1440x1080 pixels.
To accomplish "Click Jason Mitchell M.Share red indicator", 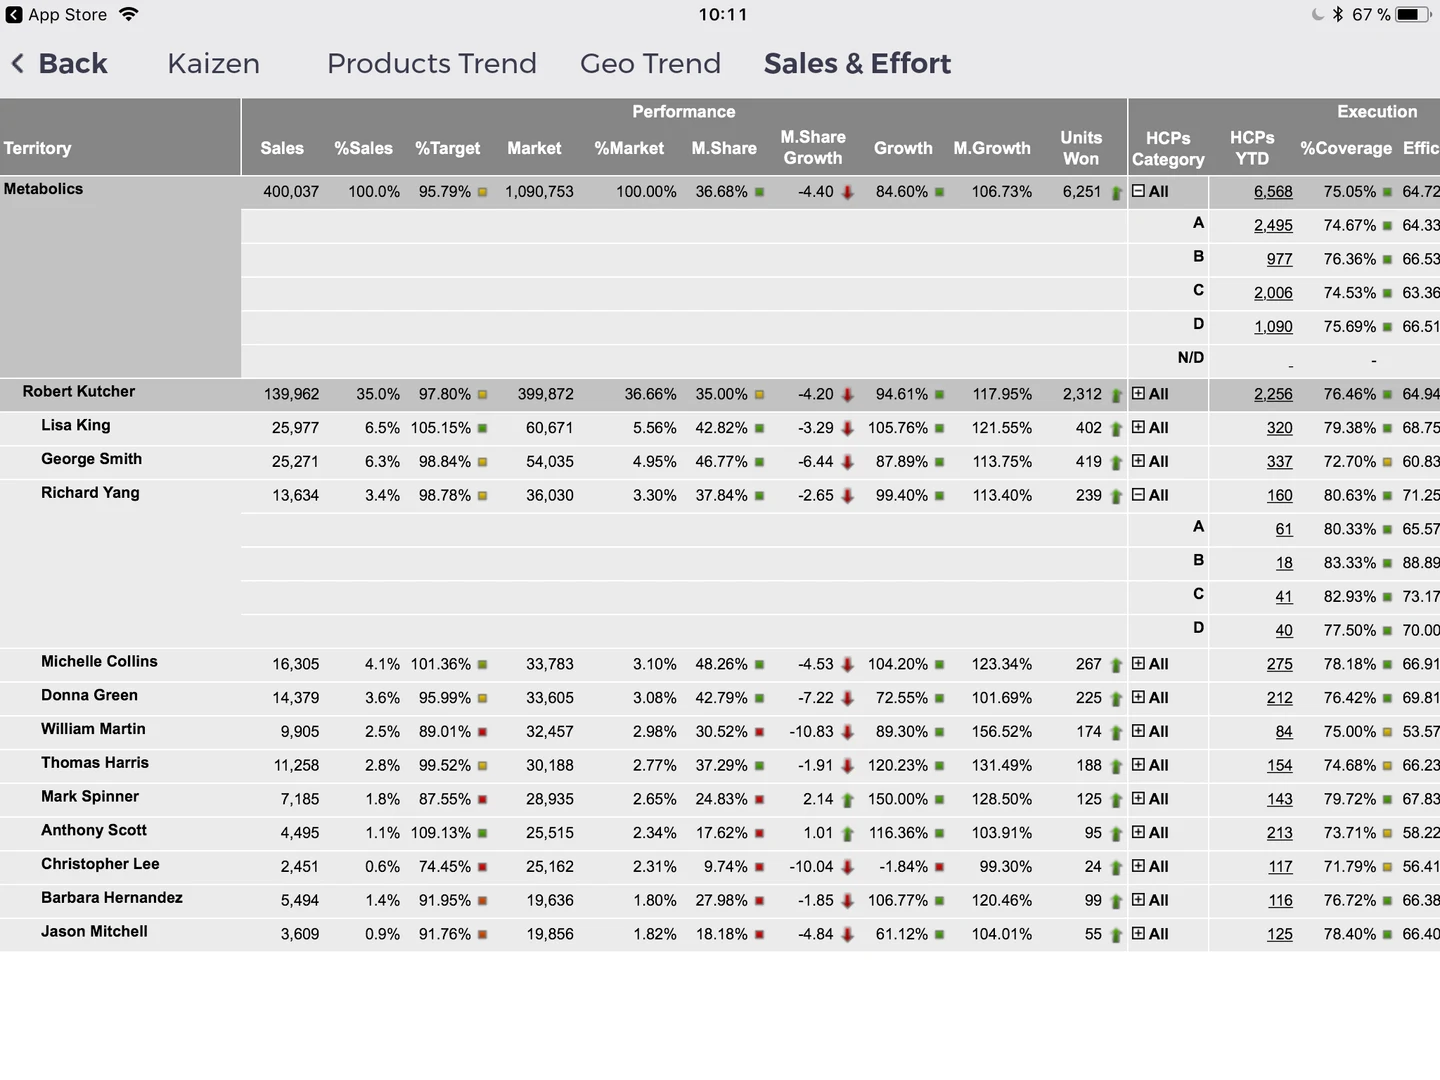I will (x=759, y=935).
